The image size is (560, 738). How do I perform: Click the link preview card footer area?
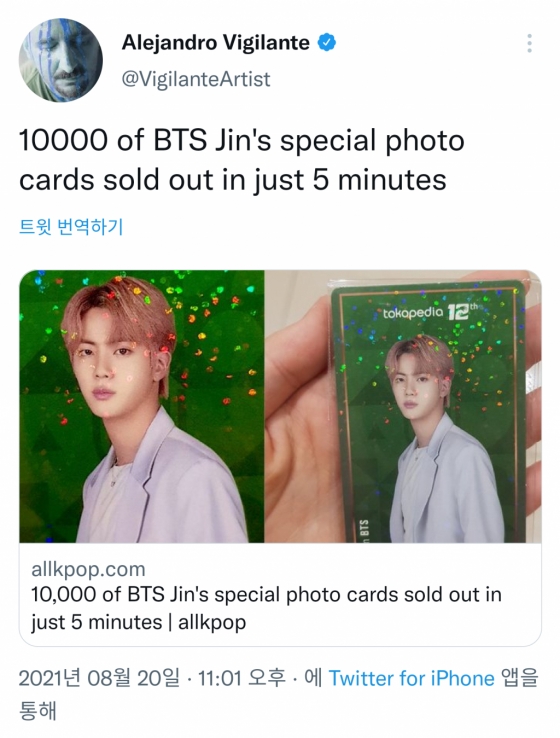(x=280, y=595)
